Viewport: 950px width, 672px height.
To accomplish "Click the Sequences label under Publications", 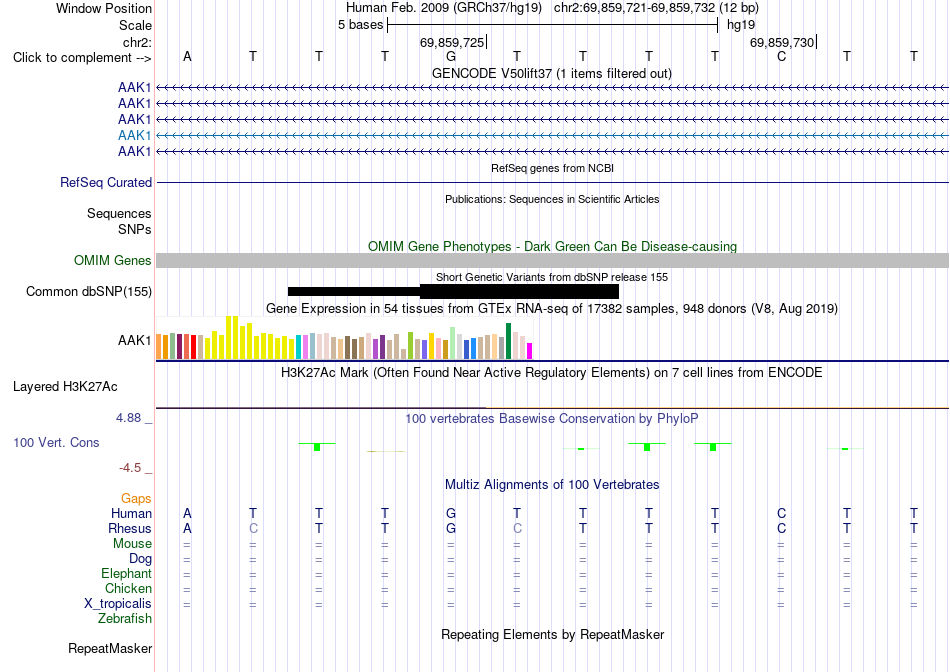I will (x=119, y=213).
